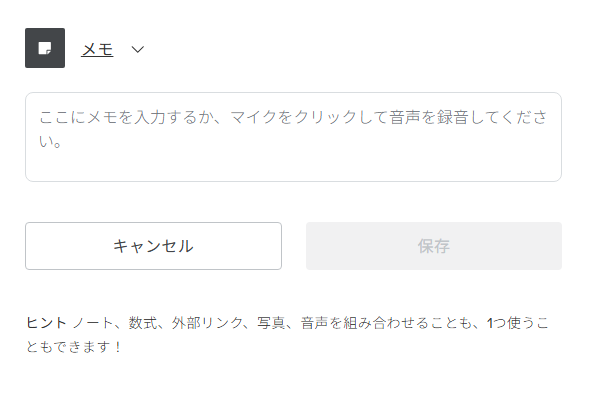591x393 pixels.
Task: Click the empty area inside the memo field
Action: coord(293,164)
